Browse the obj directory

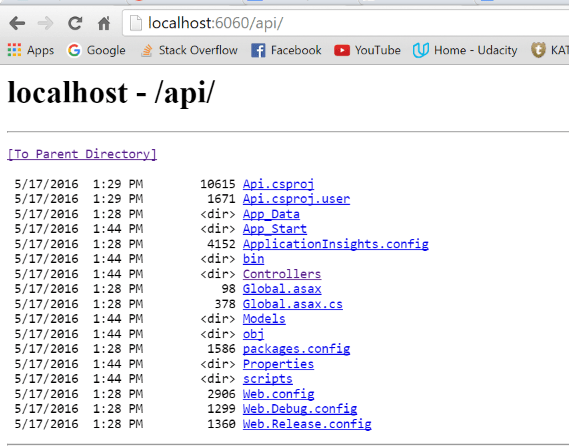(x=253, y=334)
